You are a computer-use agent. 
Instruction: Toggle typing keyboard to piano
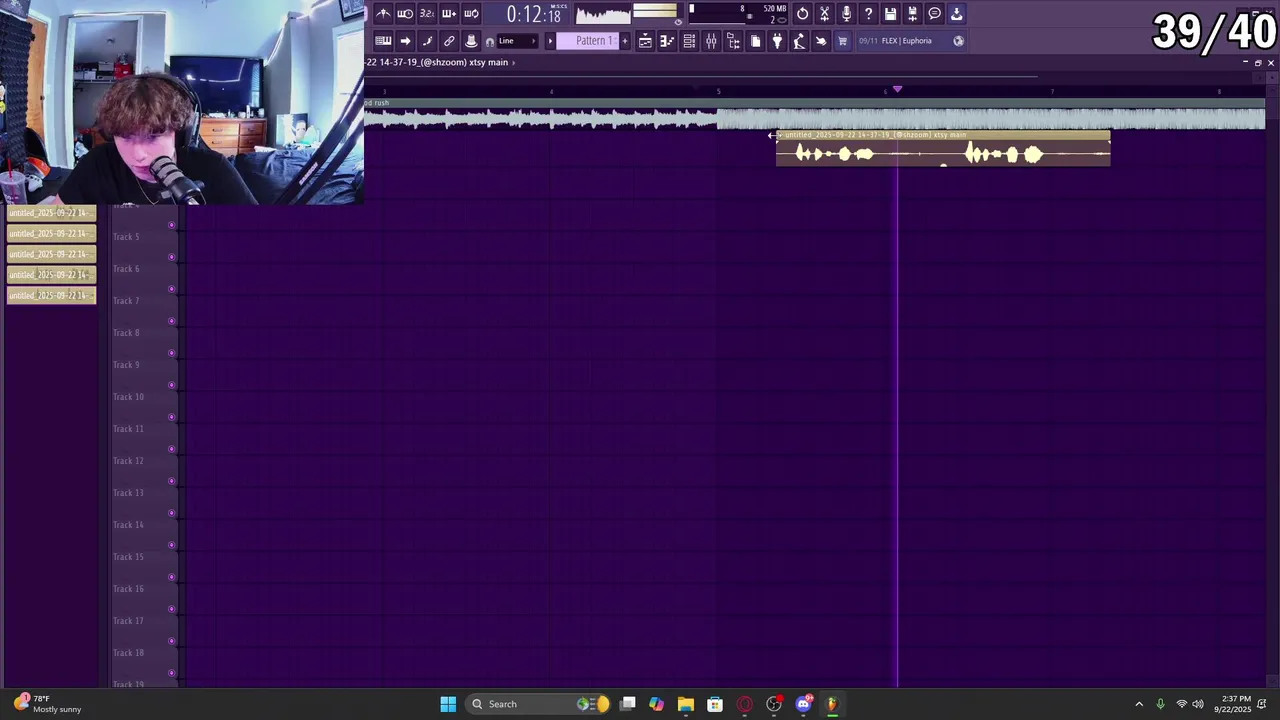tap(383, 41)
